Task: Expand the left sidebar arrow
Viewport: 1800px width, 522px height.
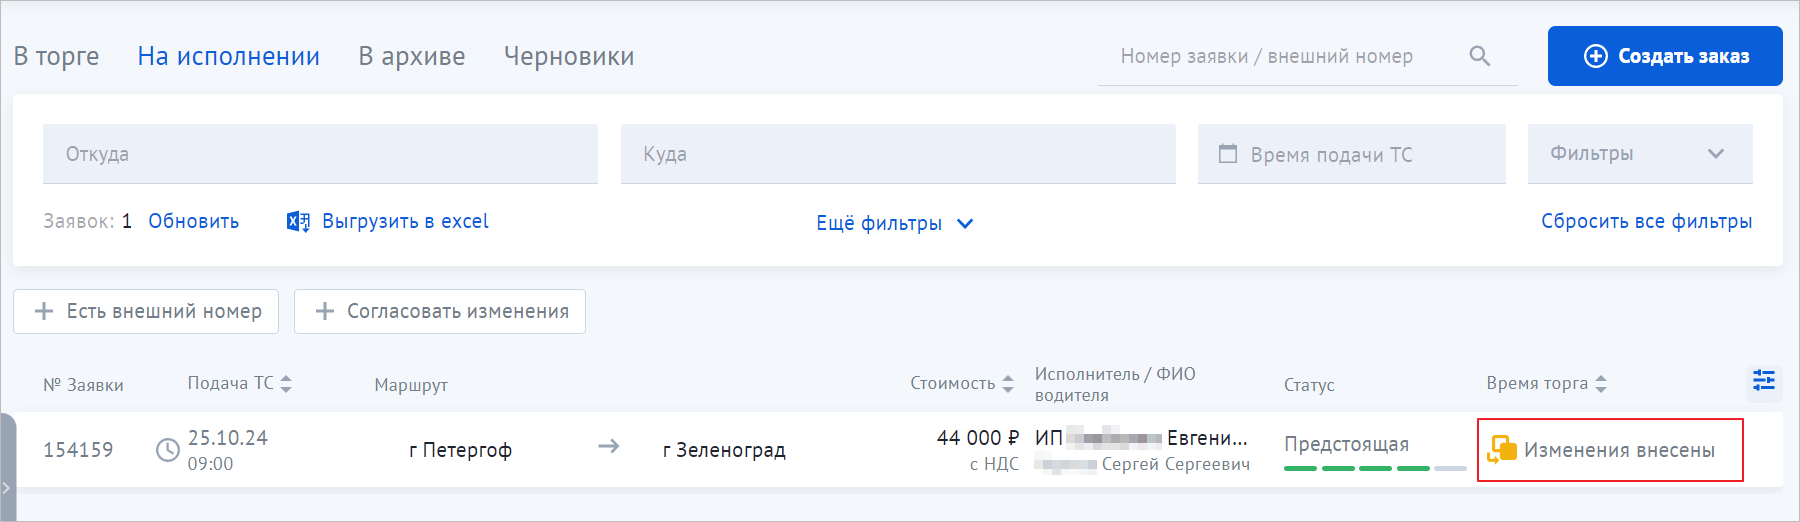Action: pyautogui.click(x=7, y=488)
